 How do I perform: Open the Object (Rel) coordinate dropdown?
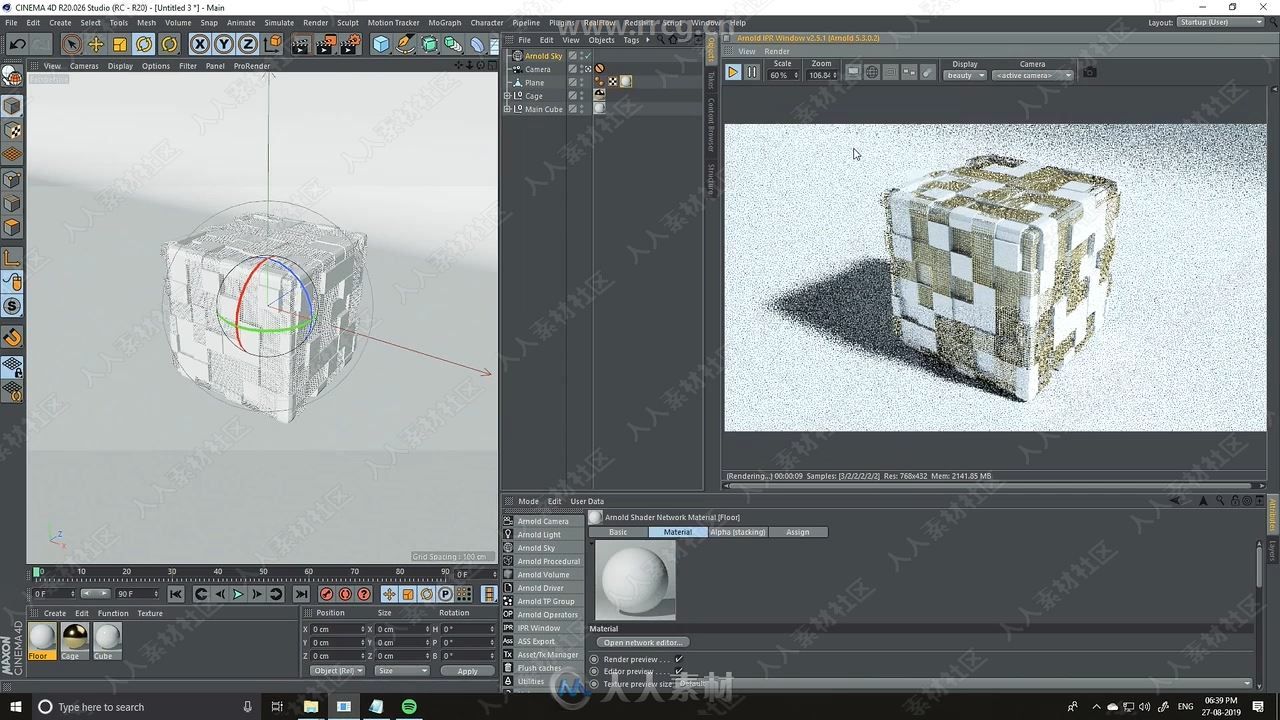tap(337, 671)
